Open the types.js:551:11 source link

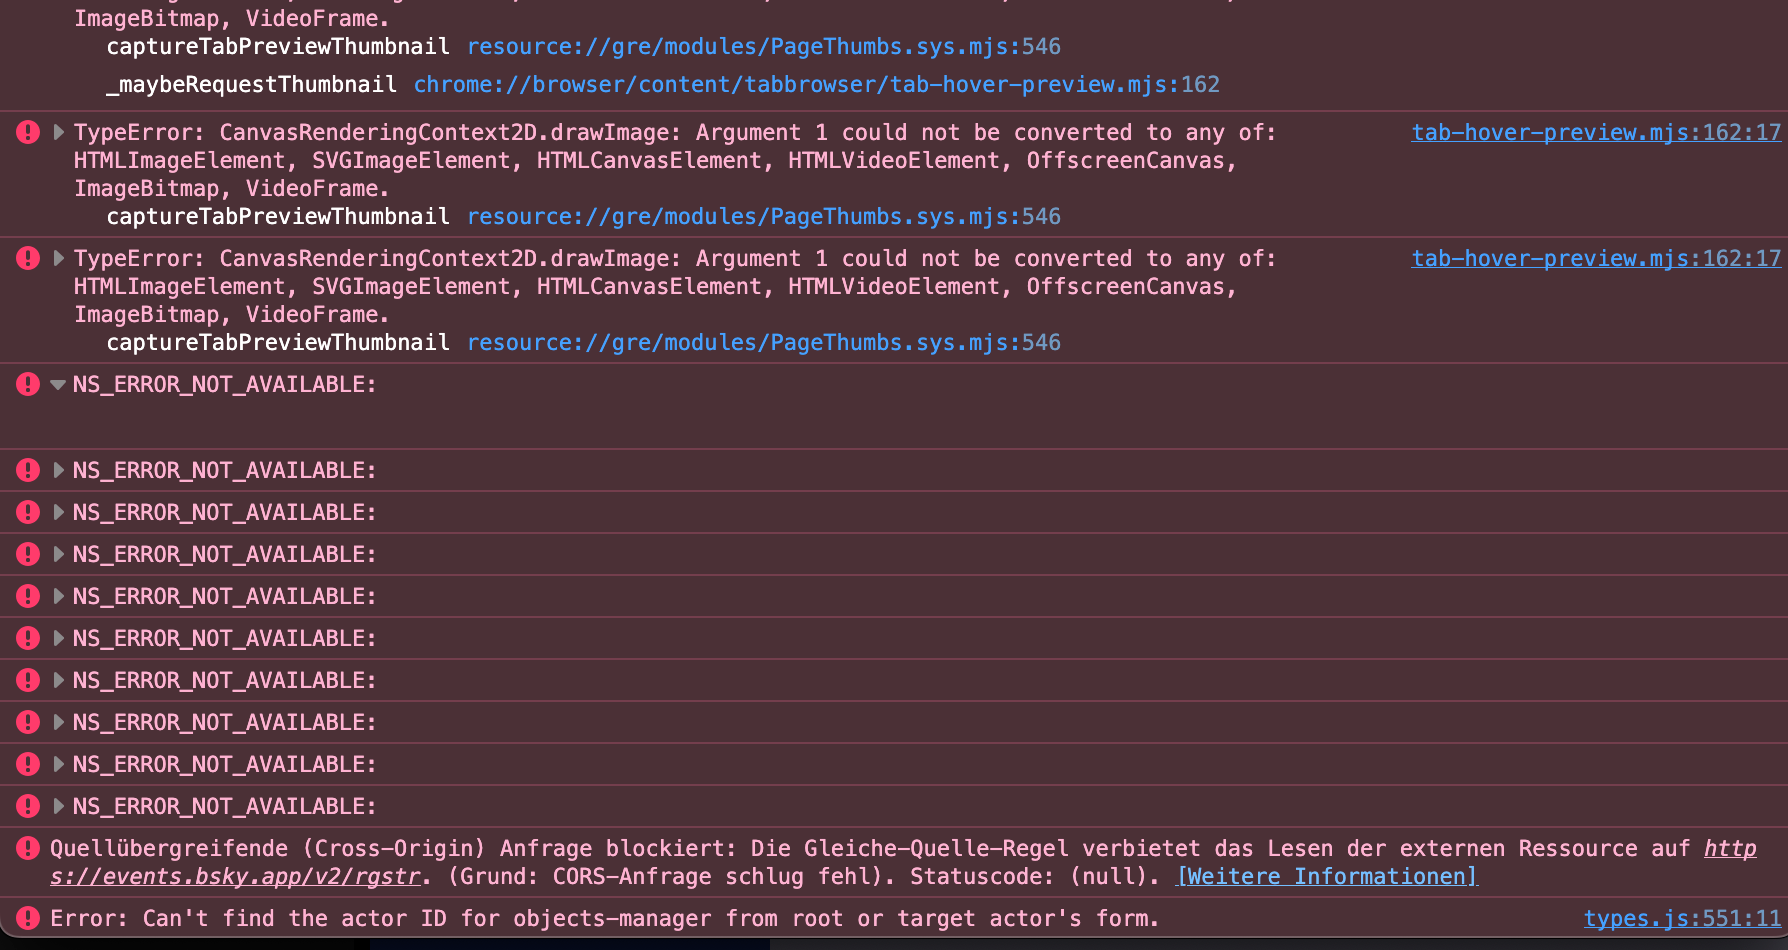(x=1682, y=919)
